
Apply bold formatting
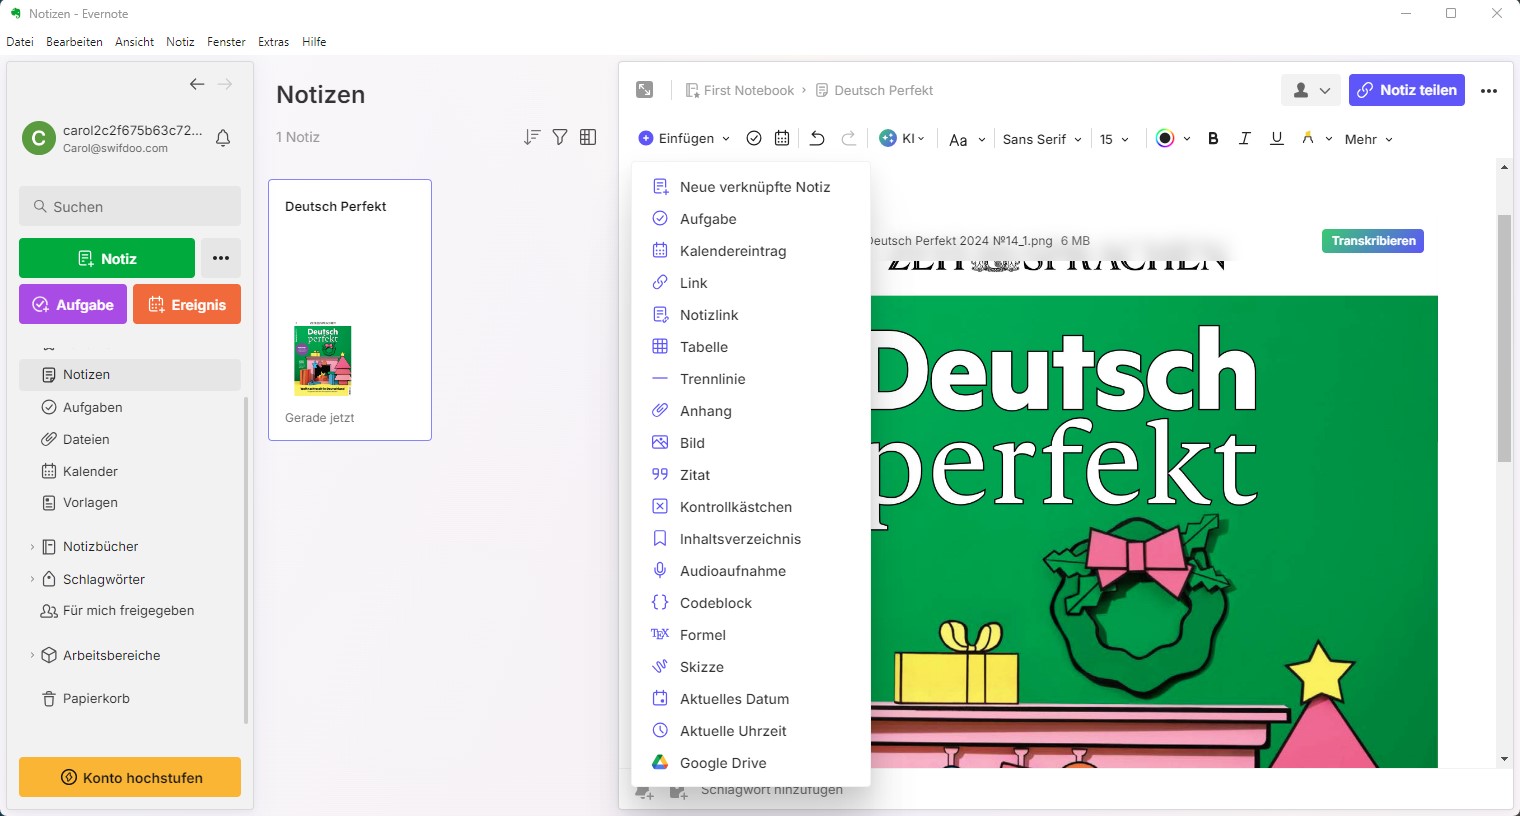(1213, 139)
